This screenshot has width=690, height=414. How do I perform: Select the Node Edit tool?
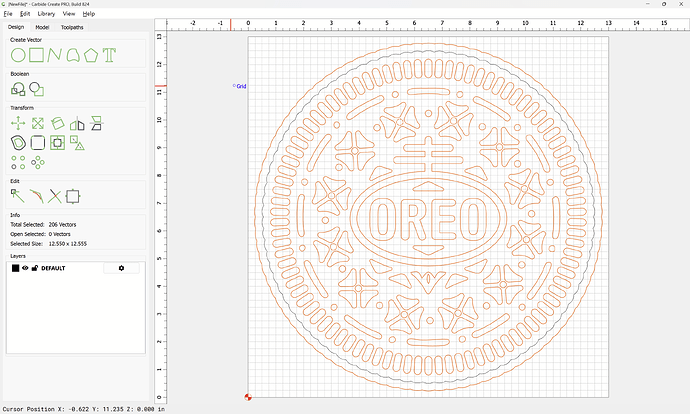[x=18, y=196]
